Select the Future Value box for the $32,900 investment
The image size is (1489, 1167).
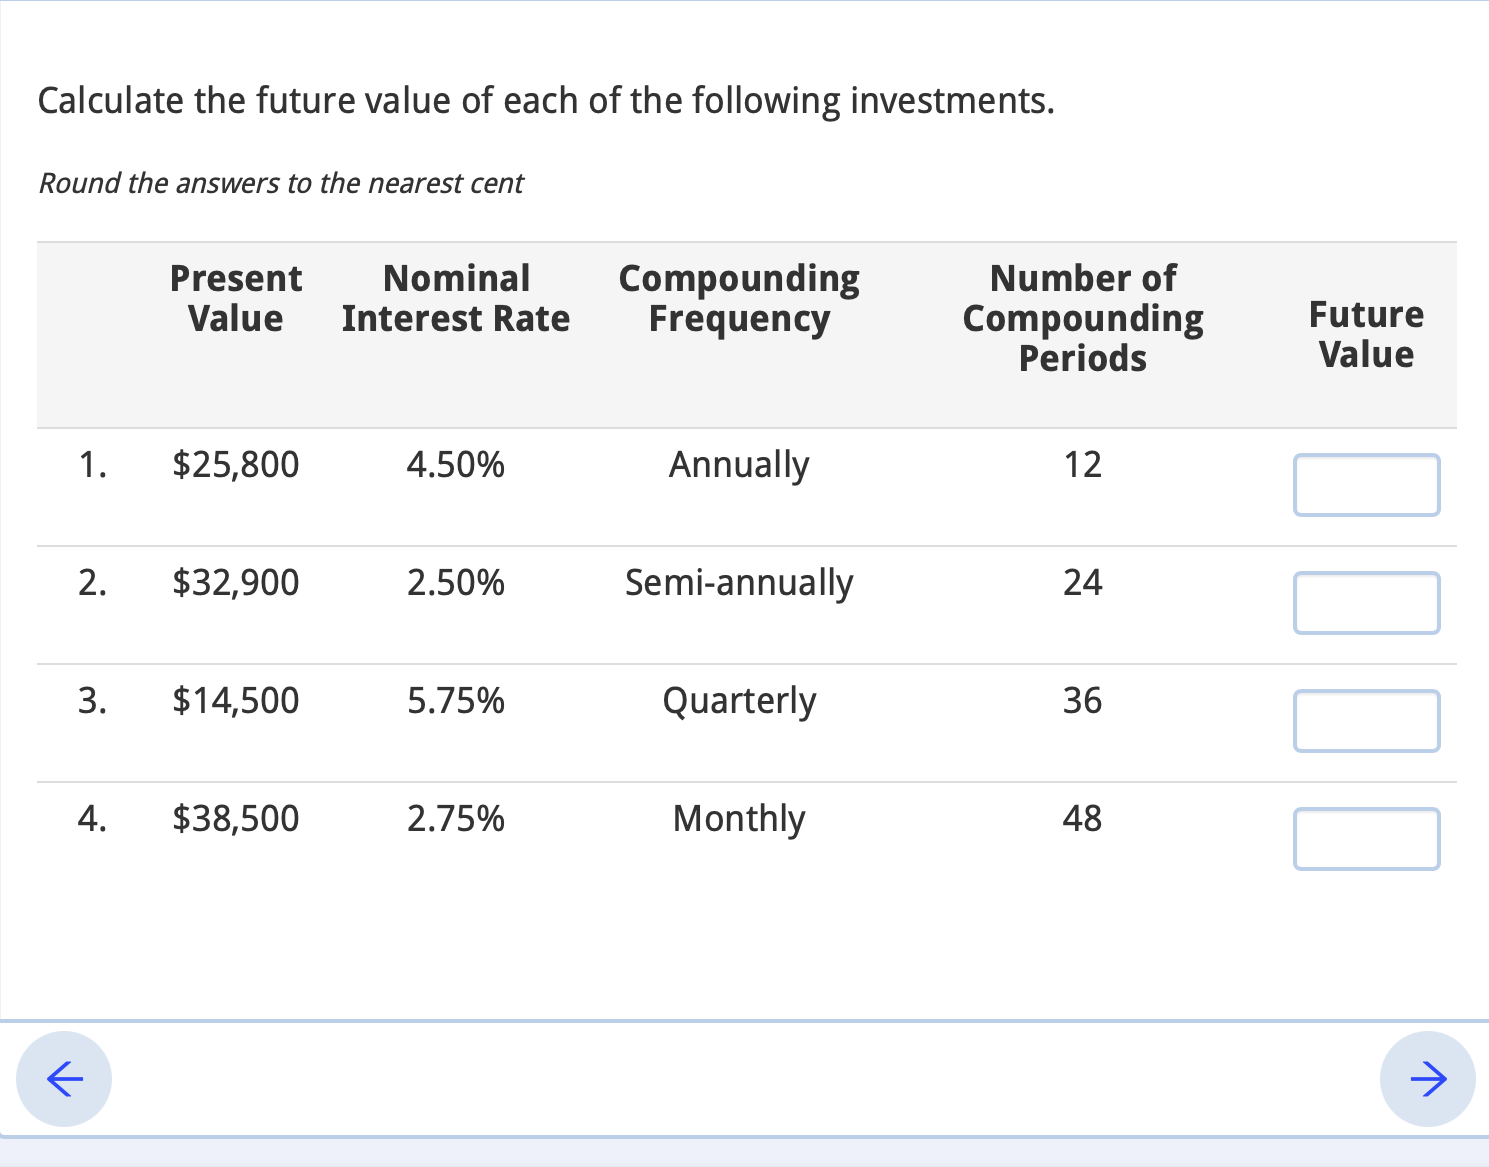click(1366, 603)
